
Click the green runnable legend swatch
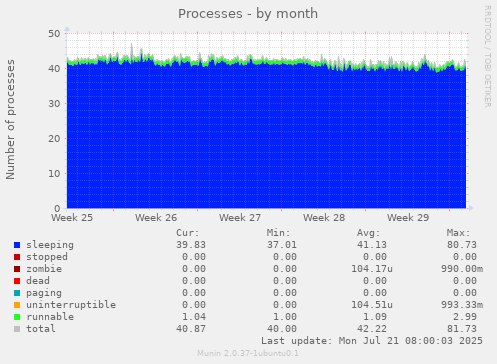pyautogui.click(x=17, y=317)
